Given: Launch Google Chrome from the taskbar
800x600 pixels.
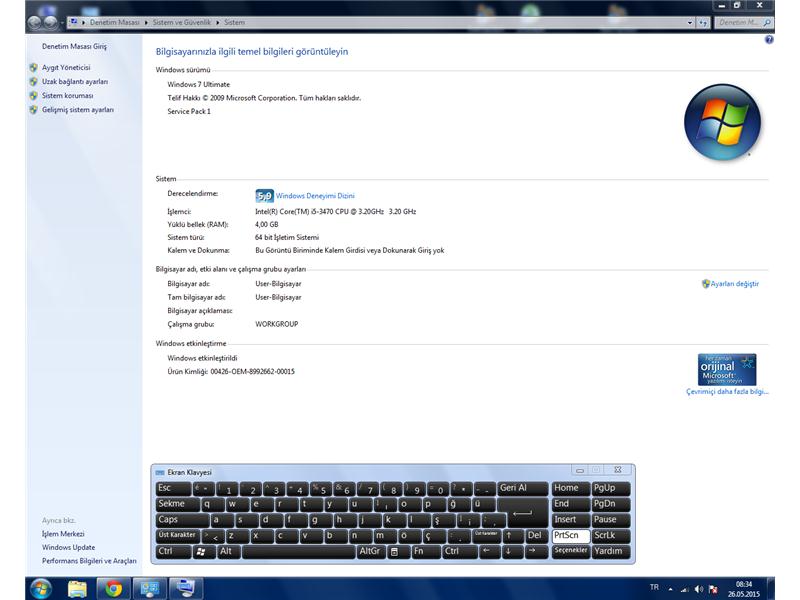Looking at the screenshot, I should click(113, 589).
